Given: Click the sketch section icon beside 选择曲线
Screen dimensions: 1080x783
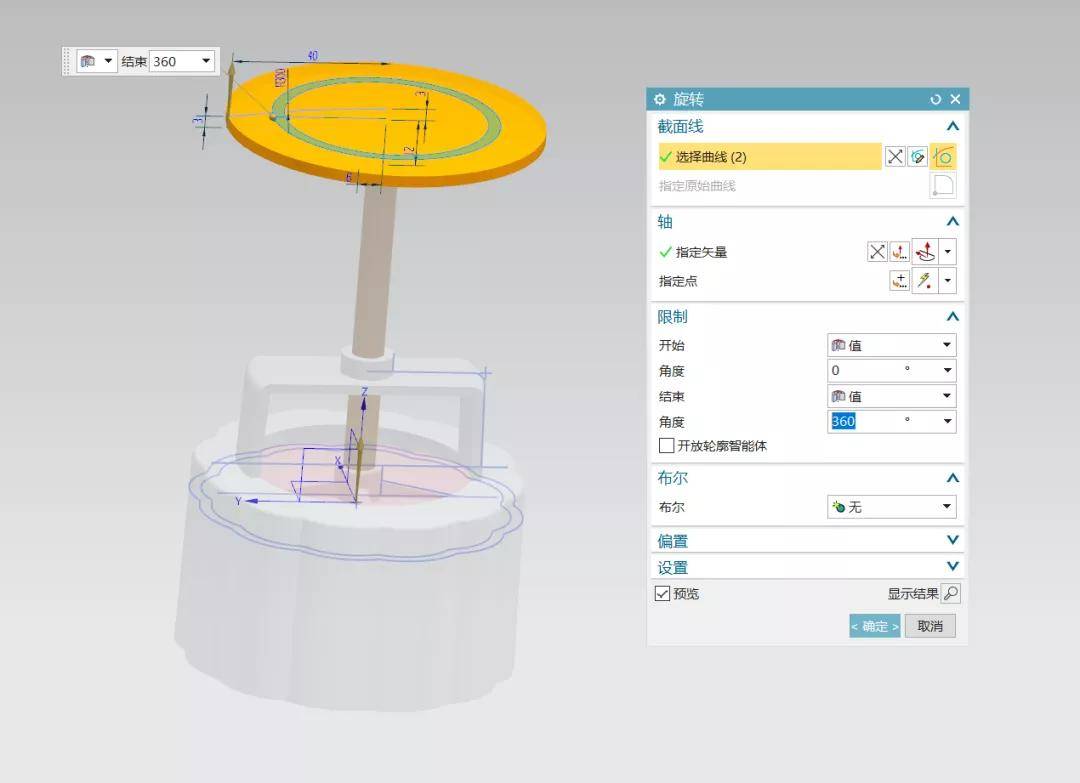Looking at the screenshot, I should coord(917,157).
